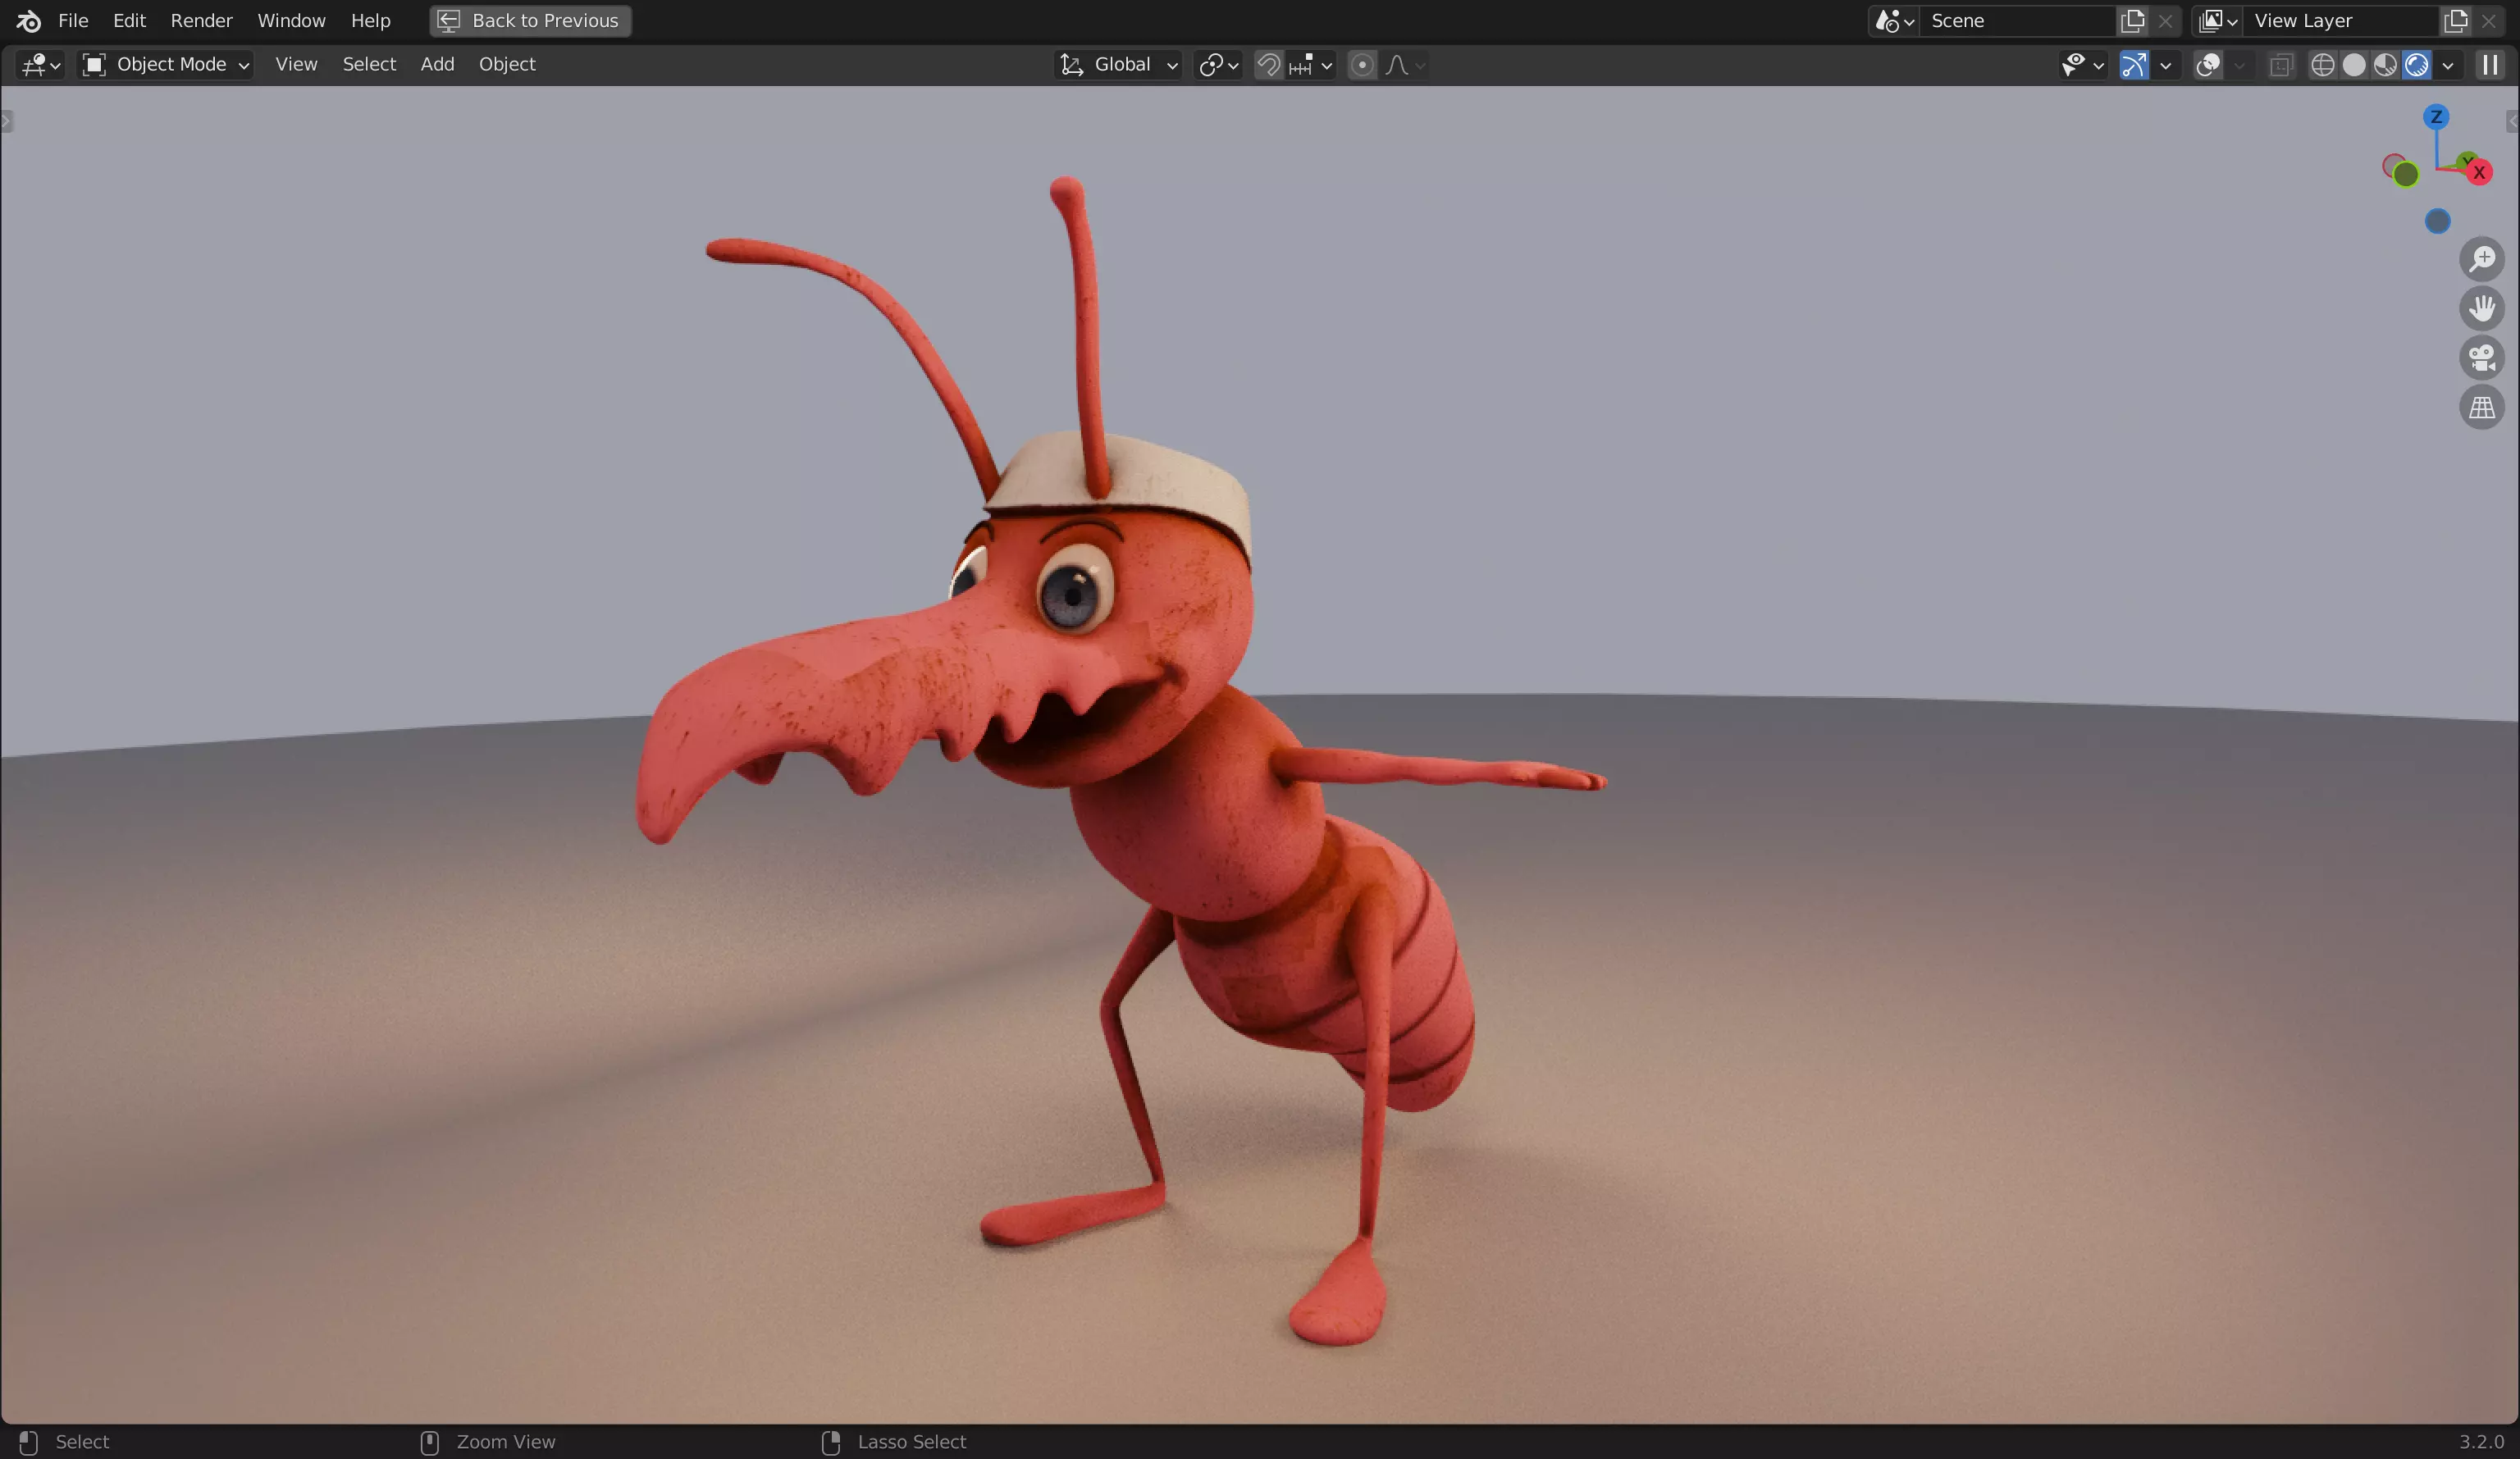2520x1459 pixels.
Task: Select solid viewport shading
Action: pos(2354,65)
